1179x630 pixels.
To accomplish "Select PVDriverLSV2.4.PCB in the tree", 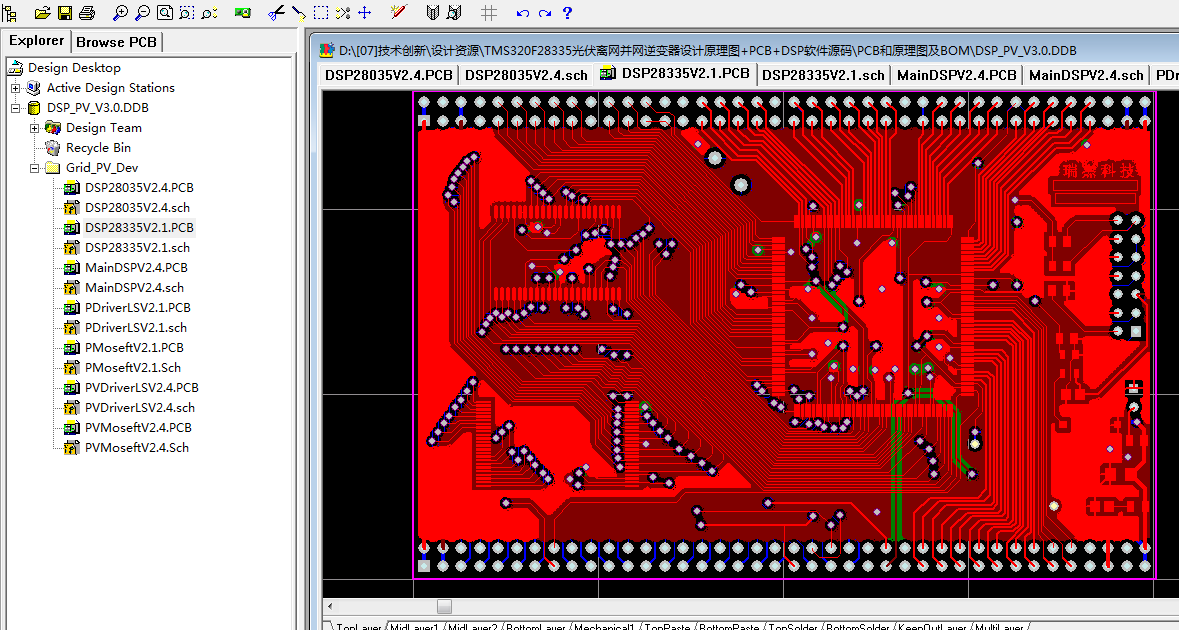I will (x=141, y=389).
